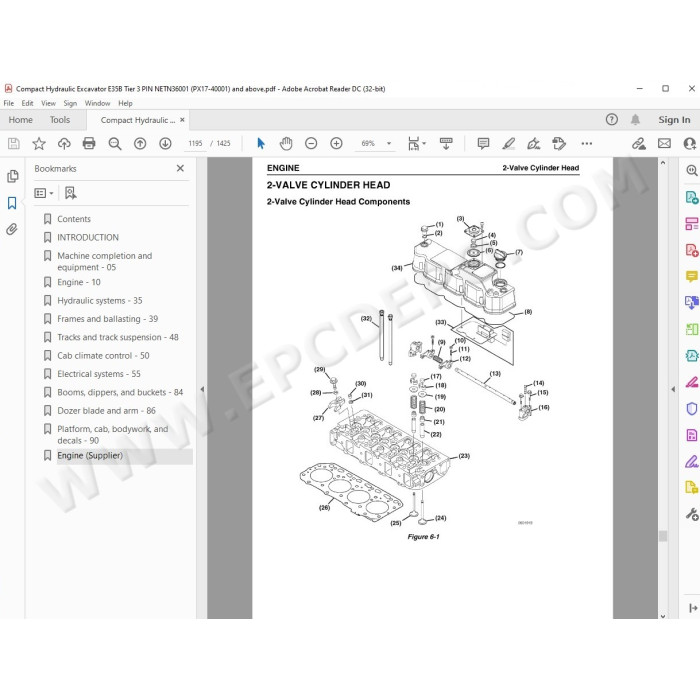The height and width of the screenshot is (700, 700).
Task: Collapse the right tool strip
Action: pyautogui.click(x=693, y=608)
